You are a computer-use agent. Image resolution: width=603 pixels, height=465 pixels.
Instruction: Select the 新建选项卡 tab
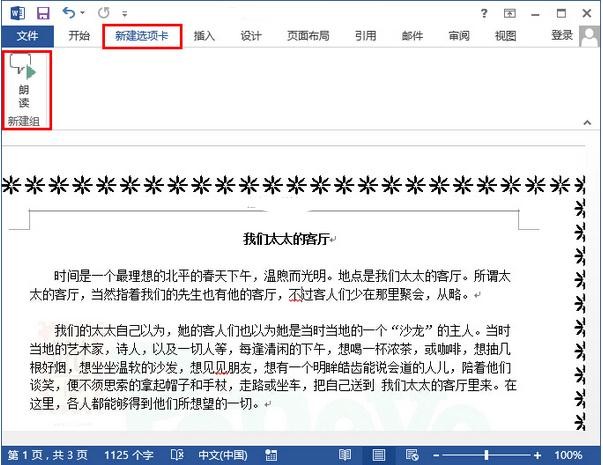click(142, 36)
